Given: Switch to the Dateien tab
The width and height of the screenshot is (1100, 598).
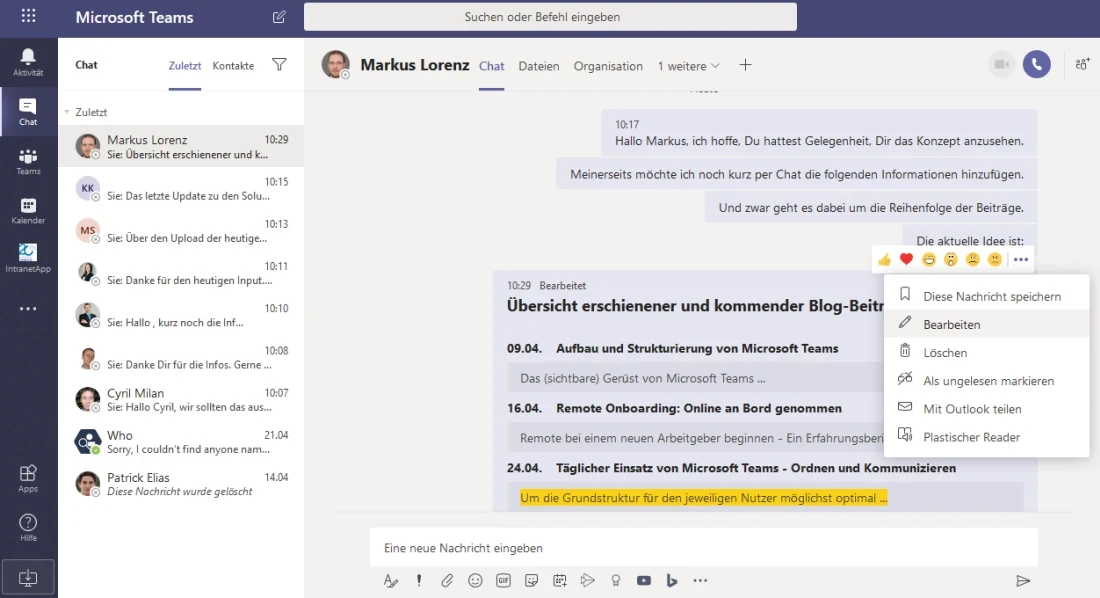Looking at the screenshot, I should [538, 66].
